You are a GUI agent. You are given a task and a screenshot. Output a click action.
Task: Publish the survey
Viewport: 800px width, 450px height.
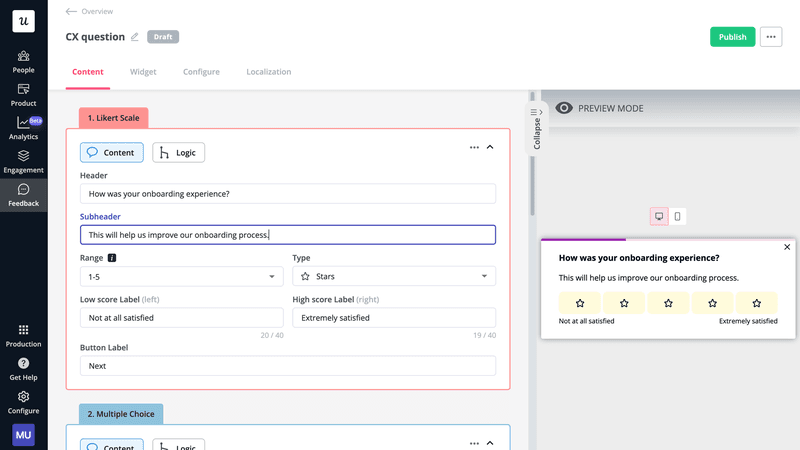pos(732,37)
